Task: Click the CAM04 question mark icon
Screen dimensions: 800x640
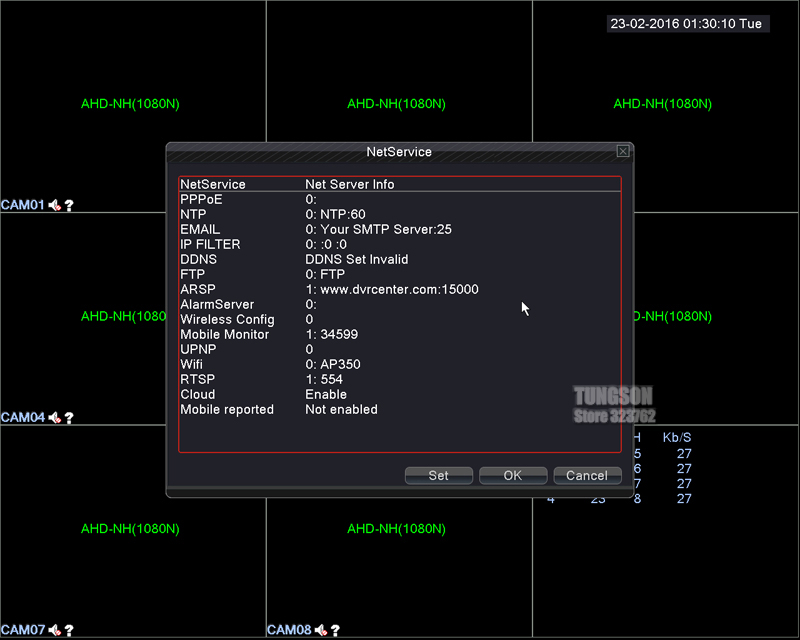Action: 70,418
